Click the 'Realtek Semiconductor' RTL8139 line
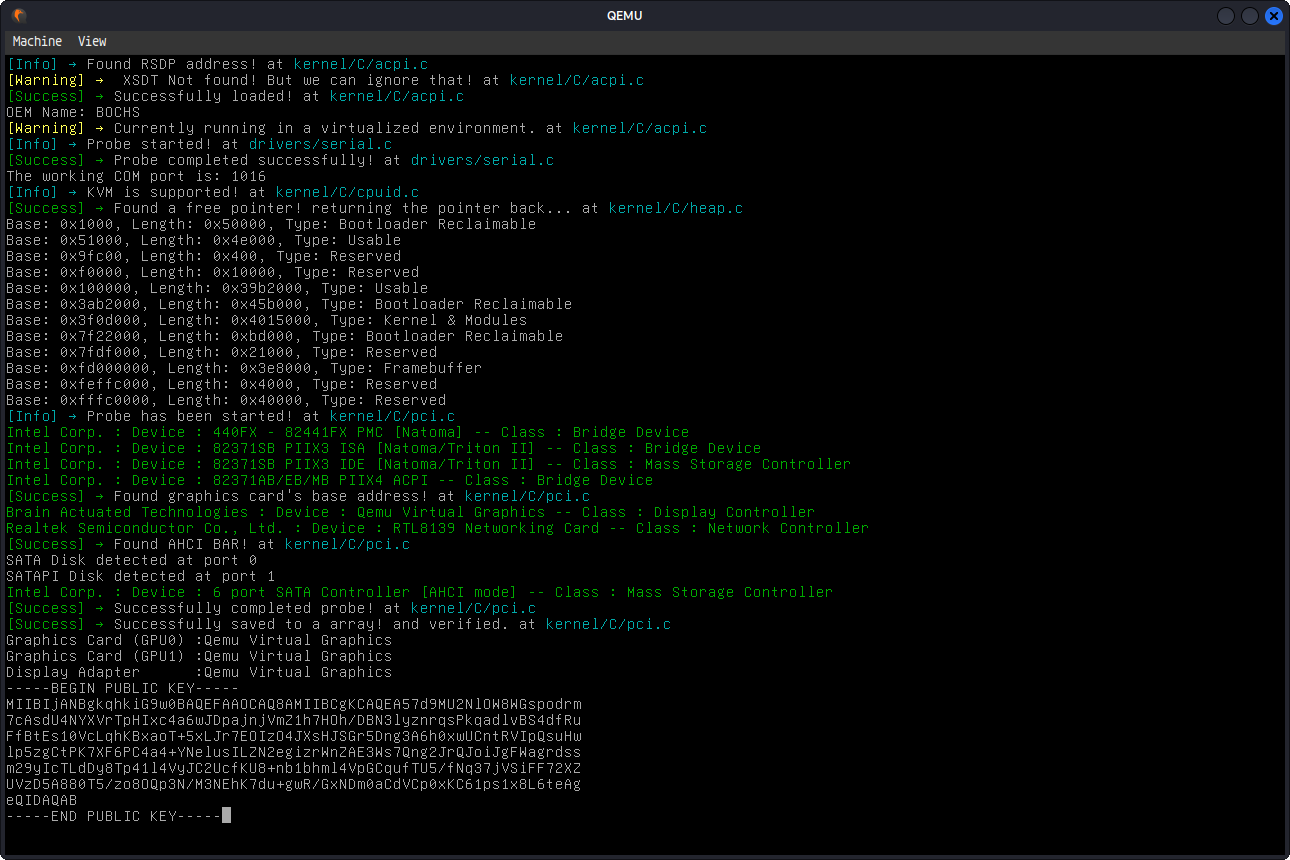The image size is (1290, 860). [x=438, y=528]
